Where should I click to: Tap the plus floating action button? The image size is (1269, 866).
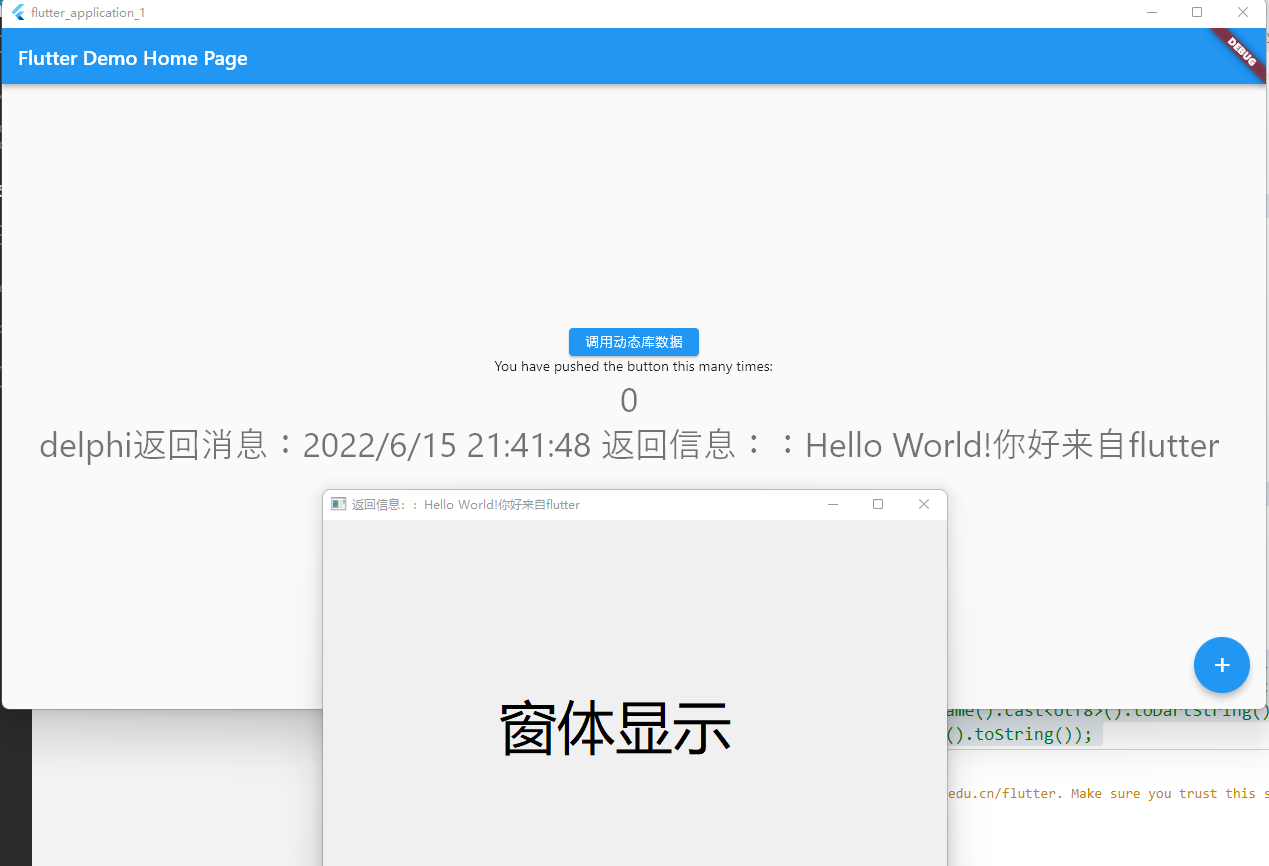pyautogui.click(x=1221, y=665)
